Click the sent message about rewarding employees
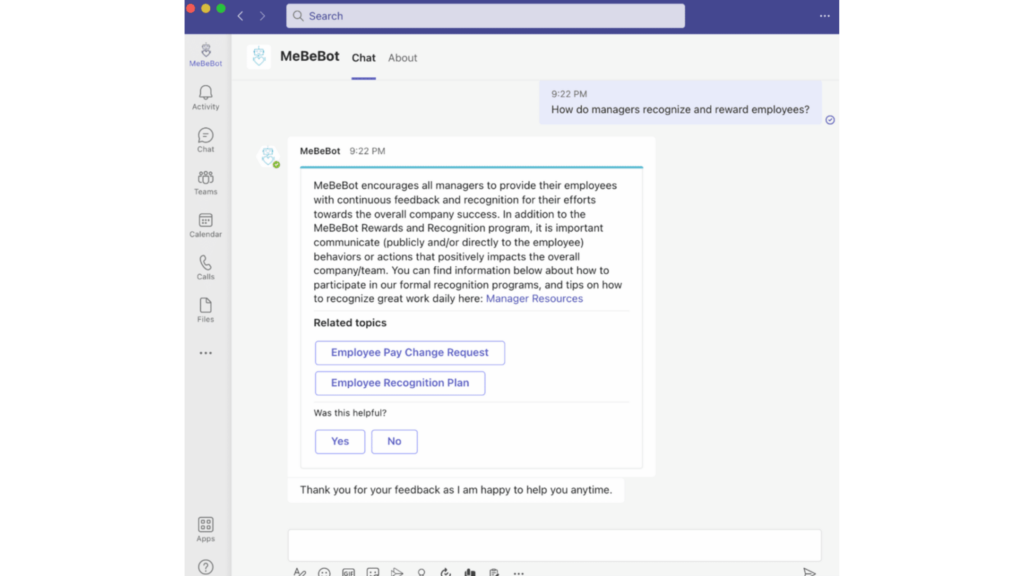 pyautogui.click(x=680, y=102)
